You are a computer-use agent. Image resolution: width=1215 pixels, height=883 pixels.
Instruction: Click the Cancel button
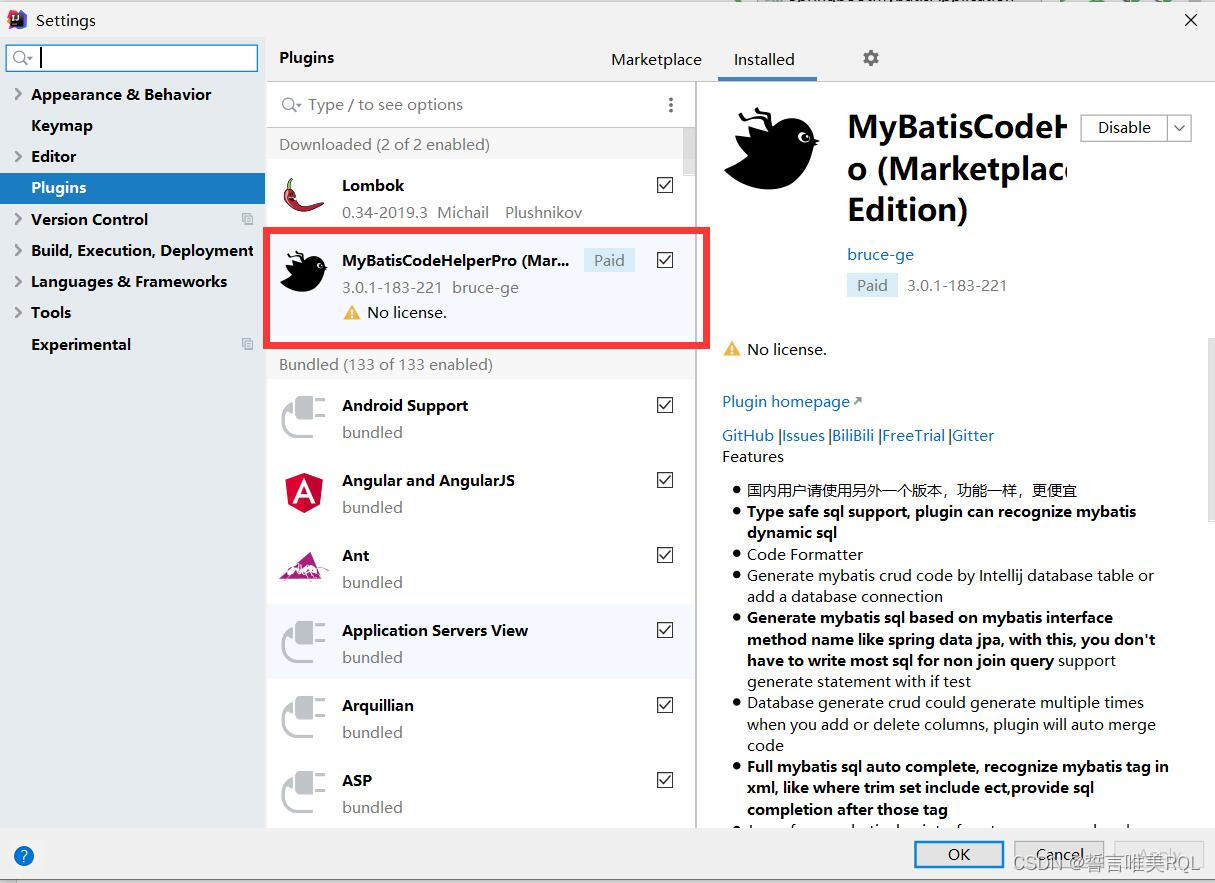pos(1060,854)
